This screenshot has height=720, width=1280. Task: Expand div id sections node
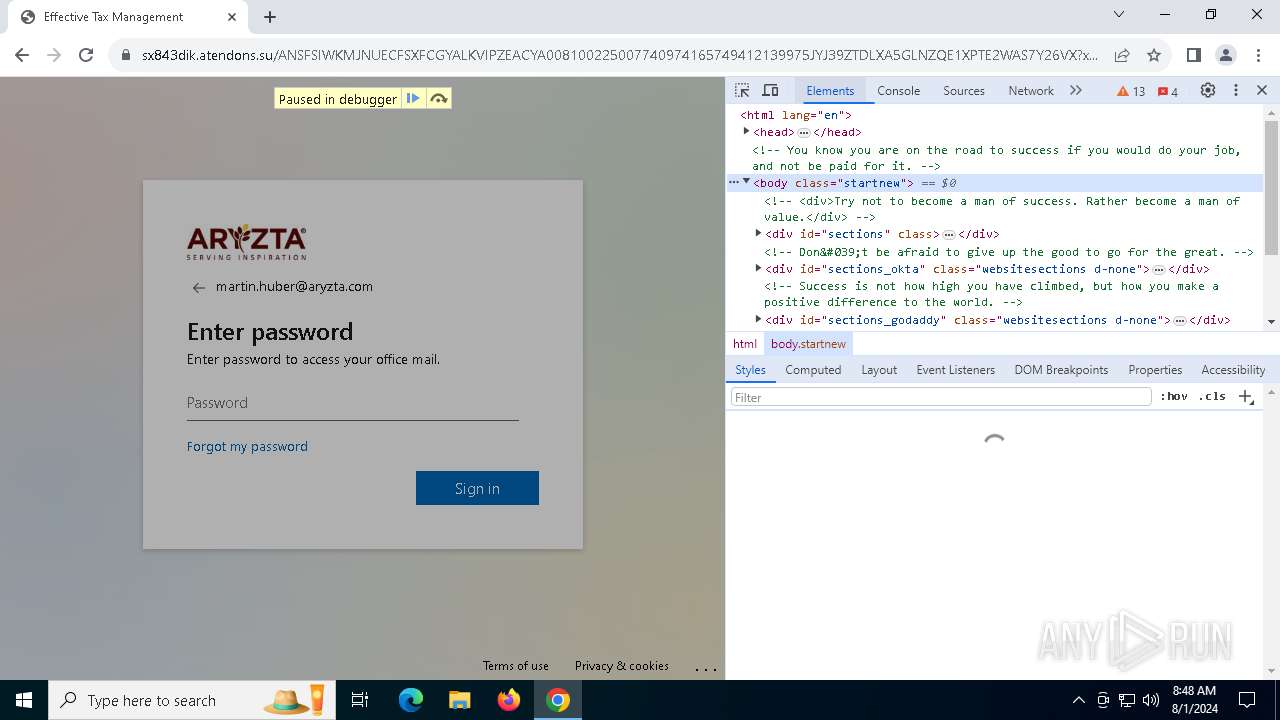[758, 233]
